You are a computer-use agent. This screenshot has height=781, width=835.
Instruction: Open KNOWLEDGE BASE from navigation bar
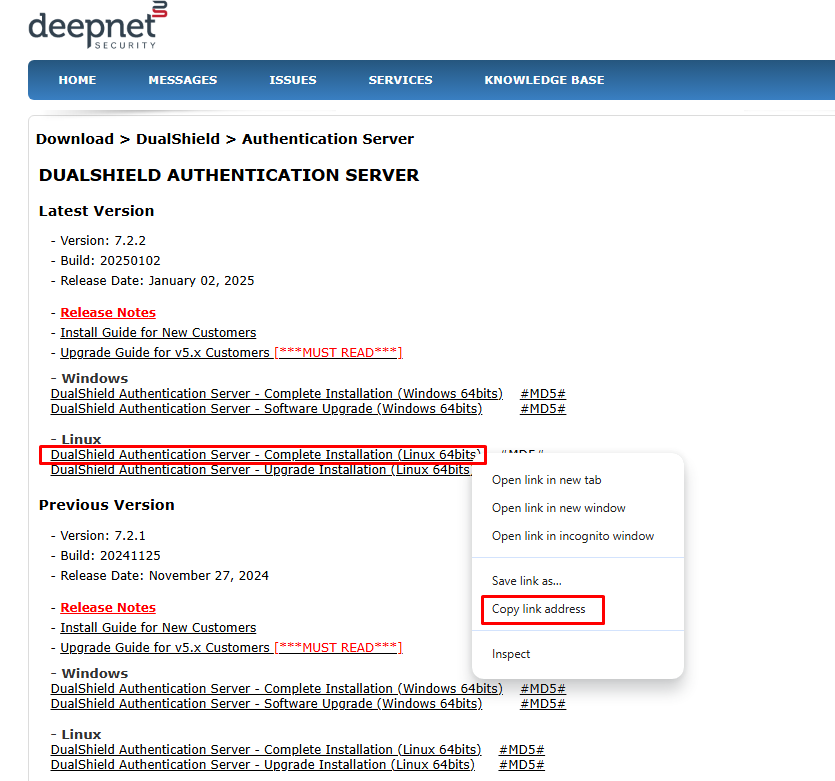click(544, 80)
